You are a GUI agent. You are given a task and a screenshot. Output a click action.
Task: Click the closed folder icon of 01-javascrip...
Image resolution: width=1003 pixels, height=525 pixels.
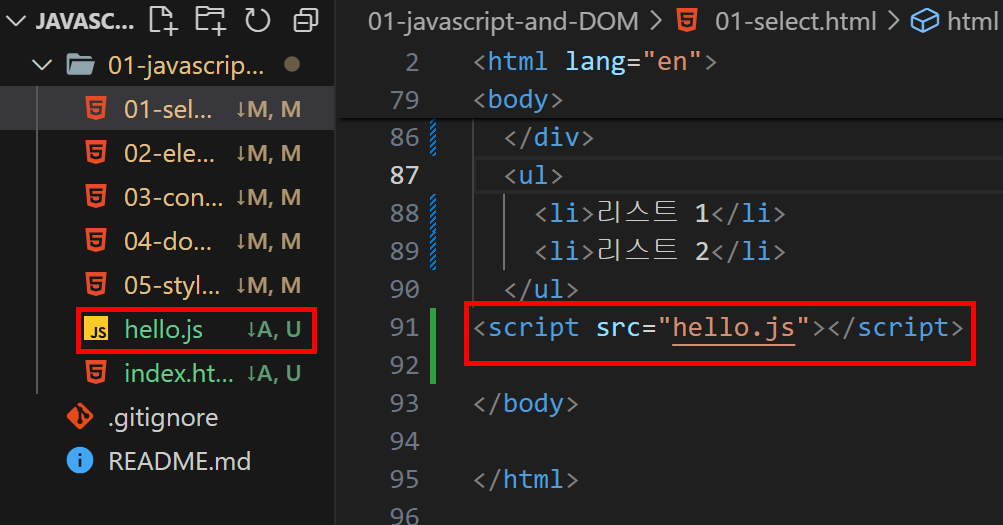pyautogui.click(x=81, y=65)
